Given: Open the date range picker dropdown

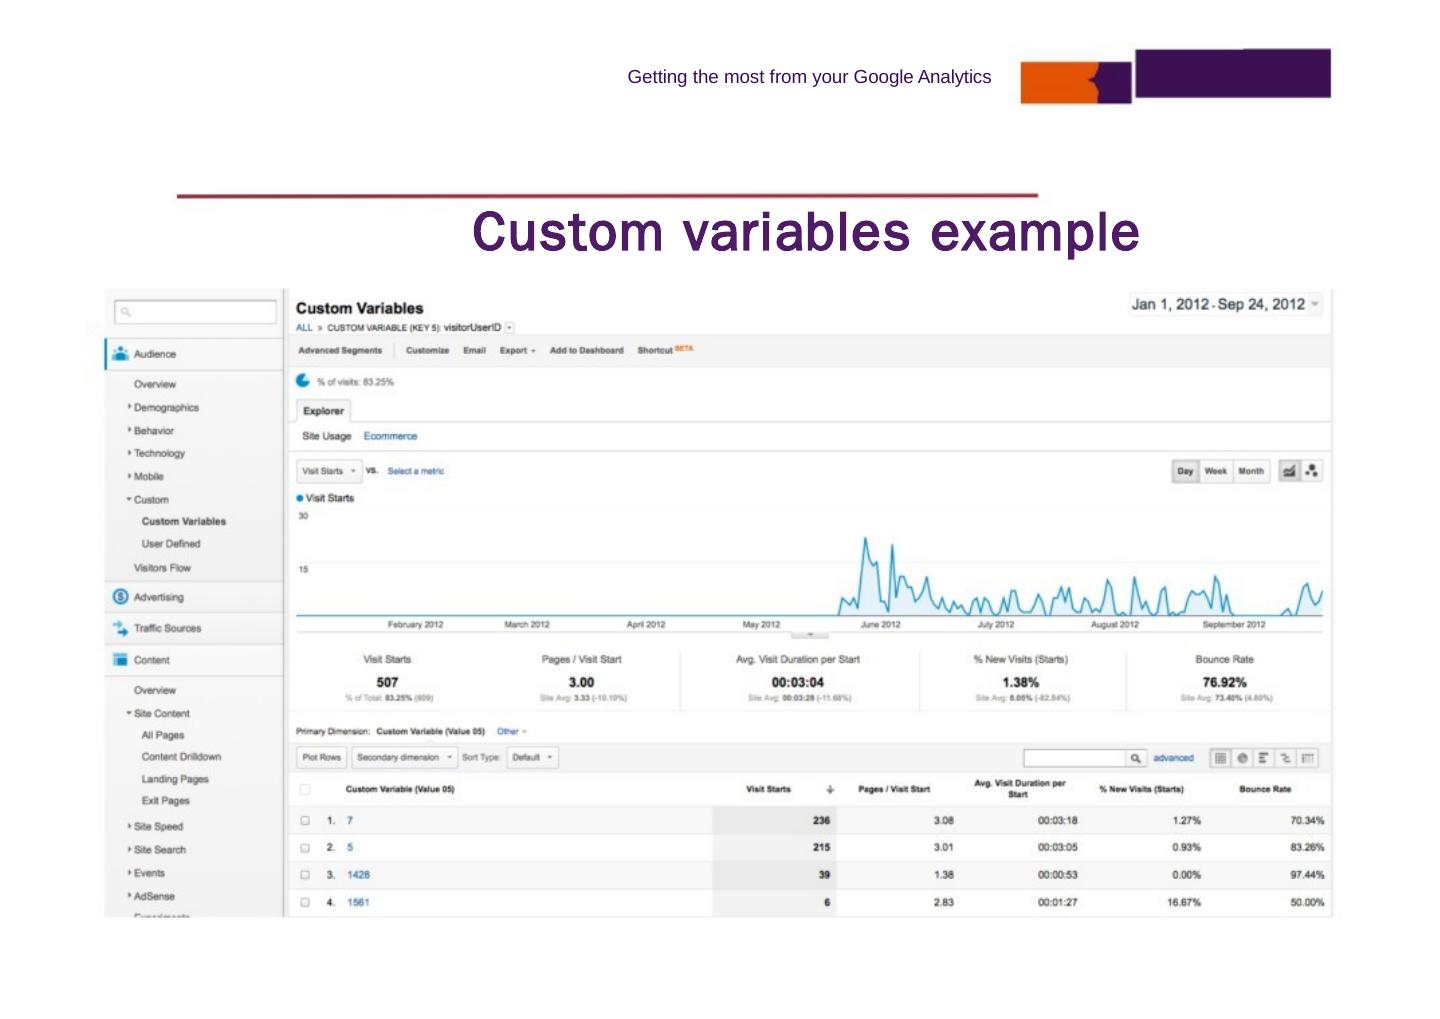Looking at the screenshot, I should point(1225,305).
